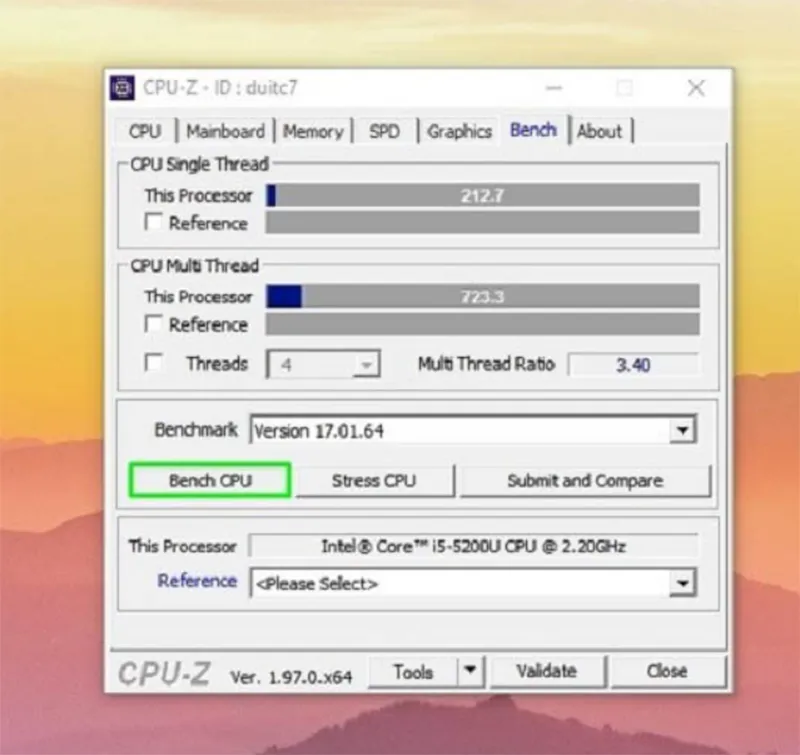800x755 pixels.
Task: Start the Stress CPU test
Action: pyautogui.click(x=374, y=480)
